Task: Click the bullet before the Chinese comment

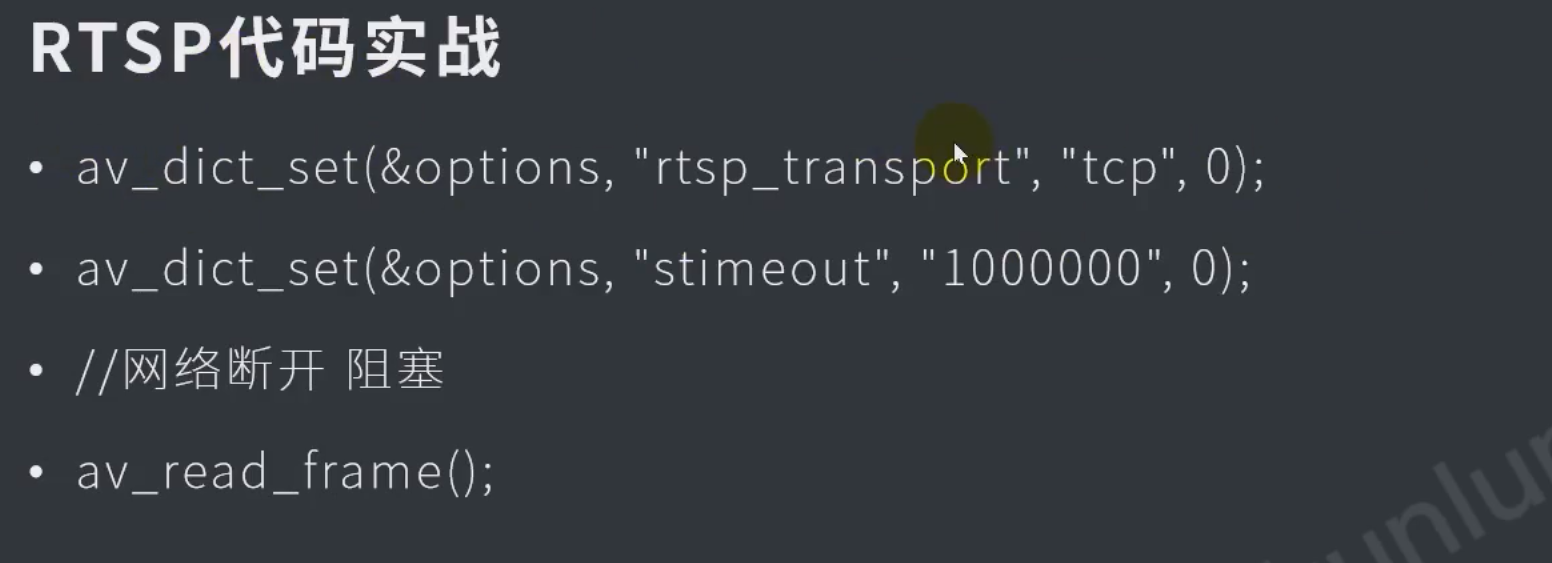Action: tap(37, 372)
